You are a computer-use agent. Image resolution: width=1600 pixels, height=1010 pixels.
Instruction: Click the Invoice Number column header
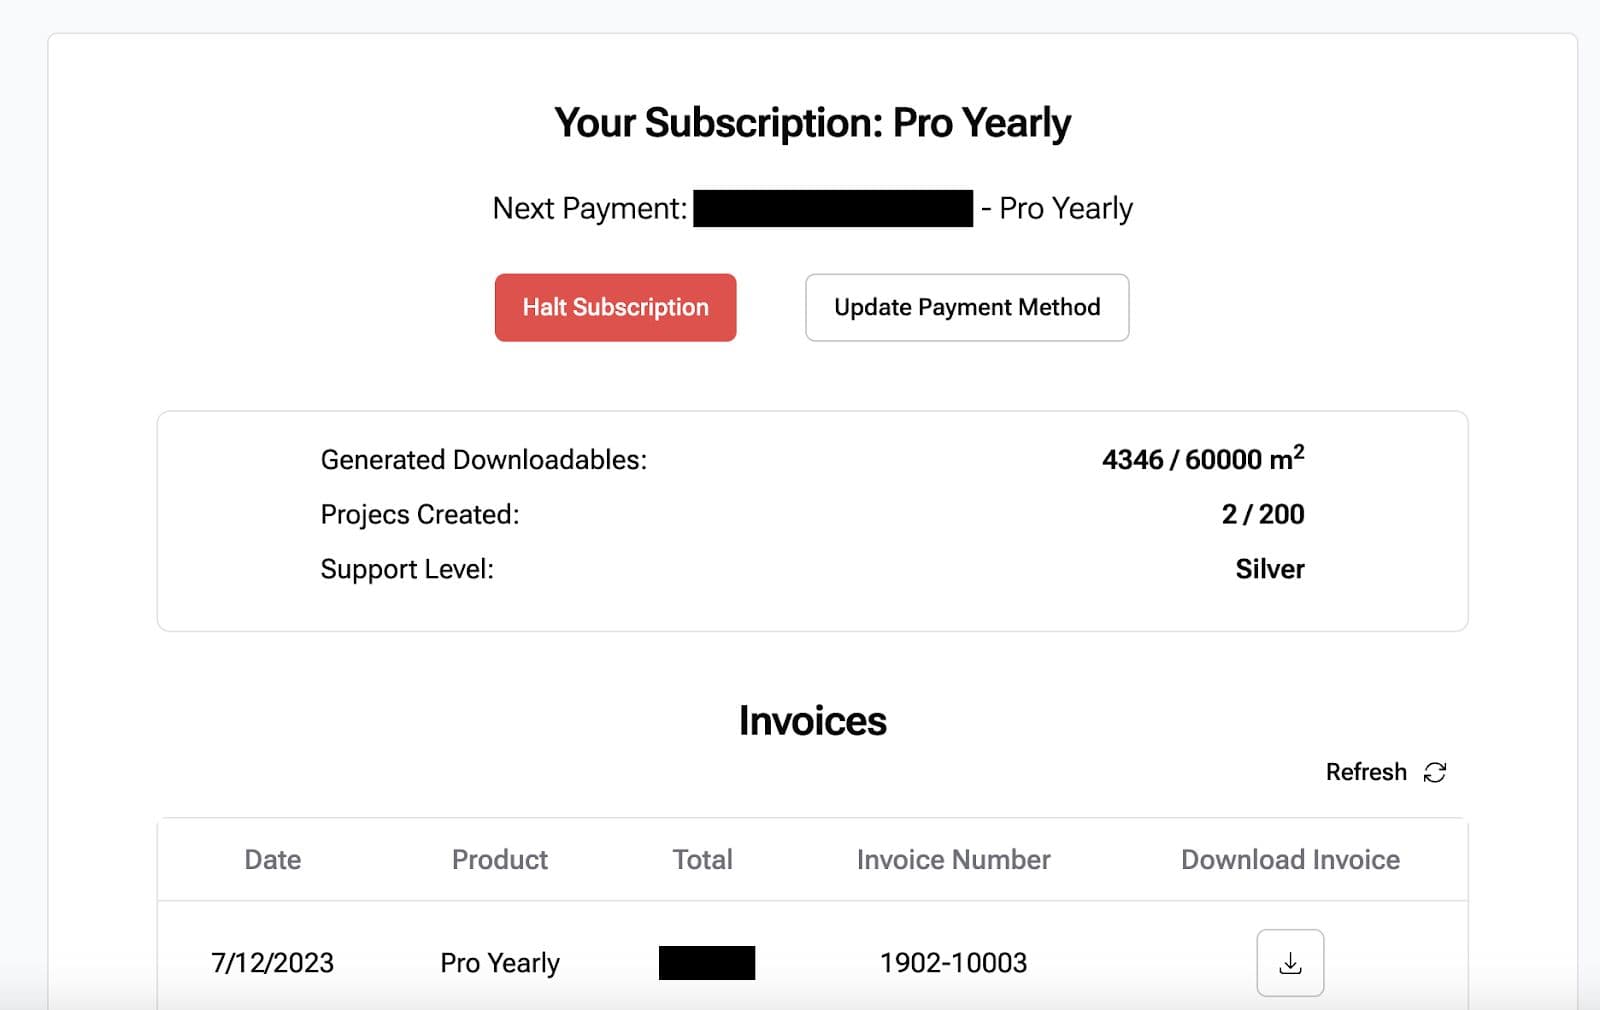click(x=953, y=860)
